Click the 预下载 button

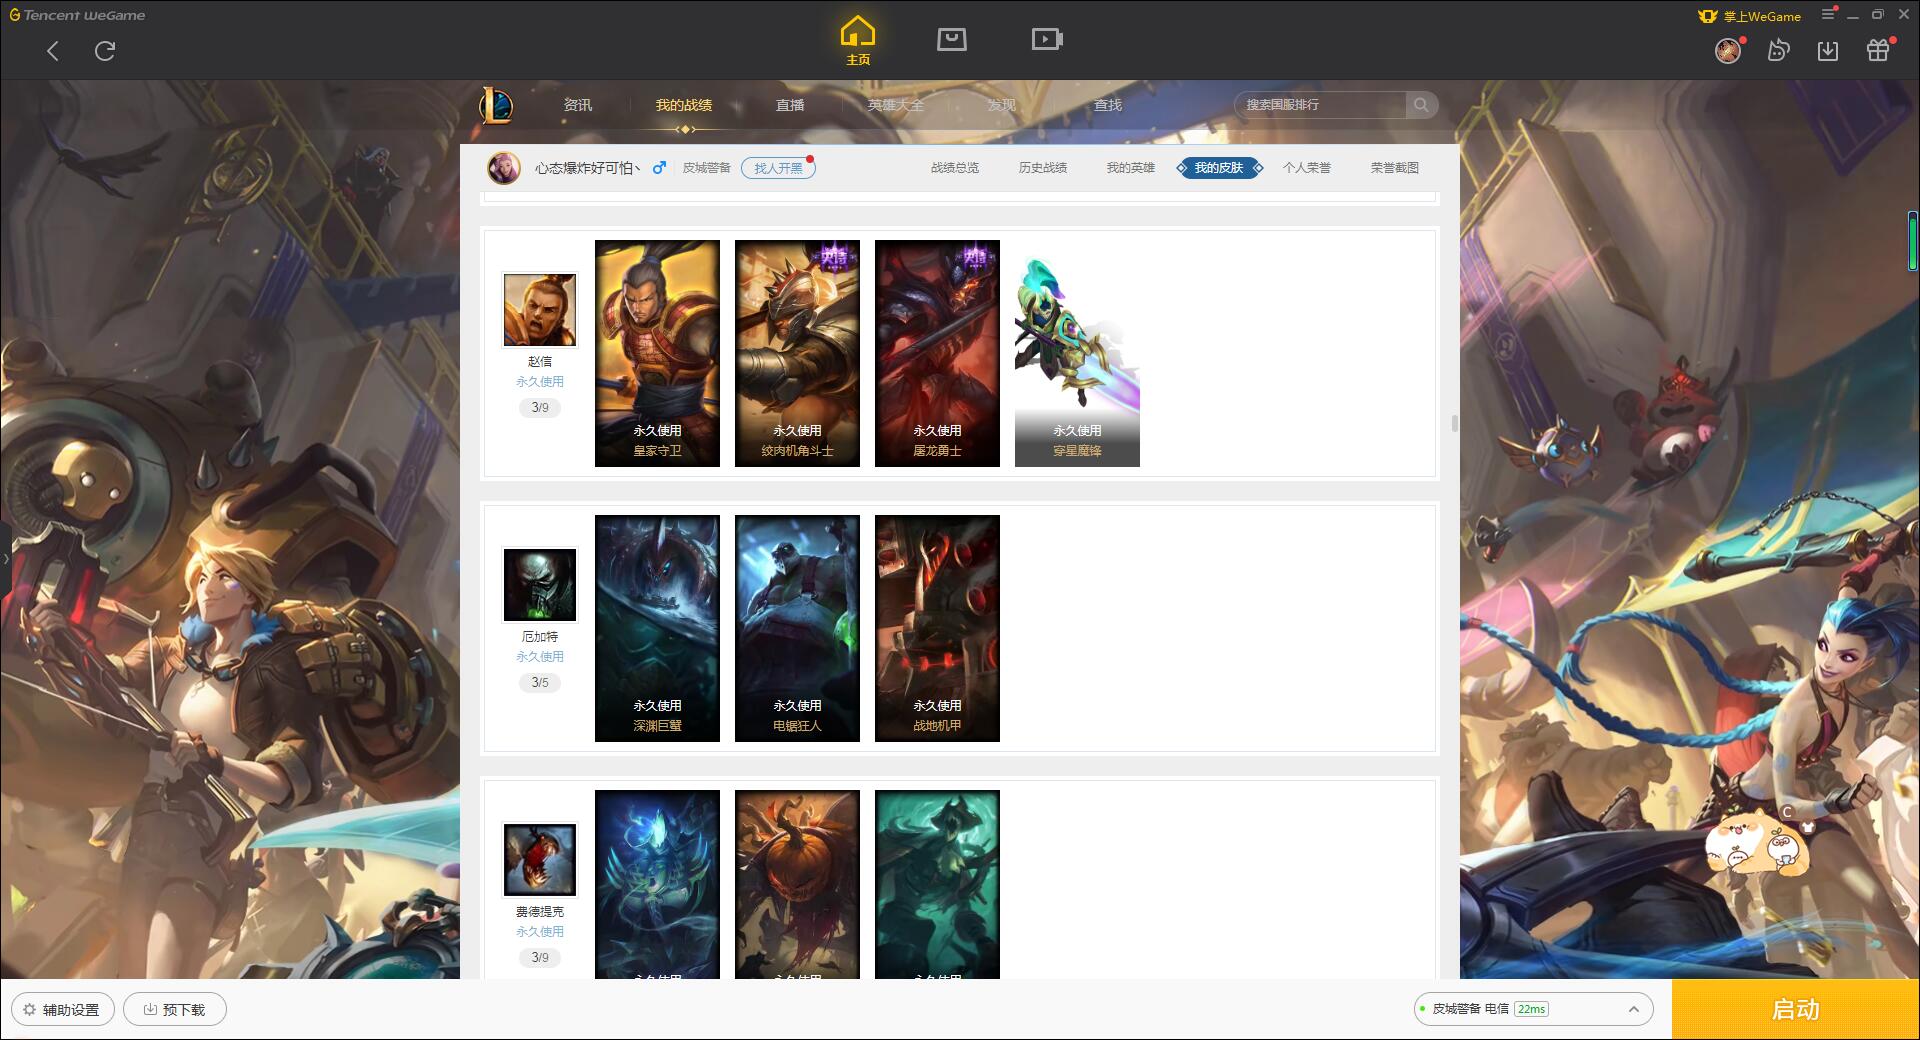click(175, 1009)
